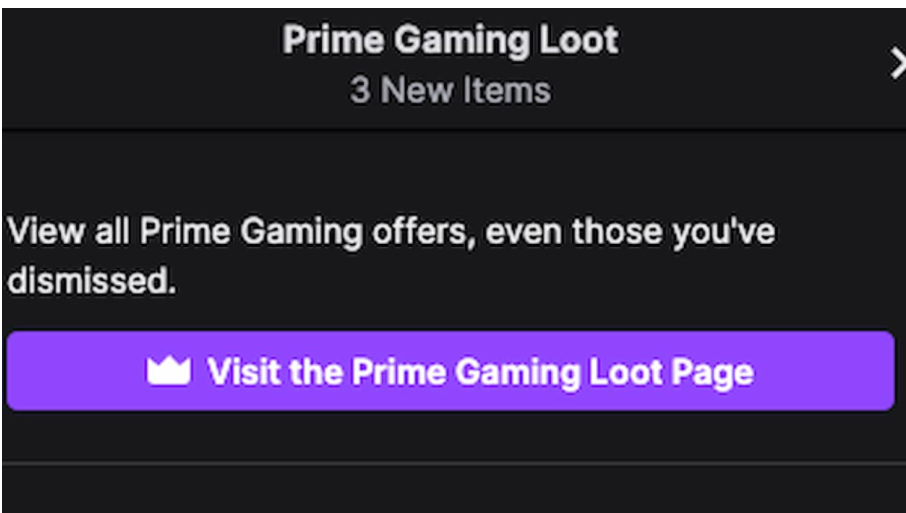Click the divider below the panel header
Screen dimensions: 906x513
point(453,129)
